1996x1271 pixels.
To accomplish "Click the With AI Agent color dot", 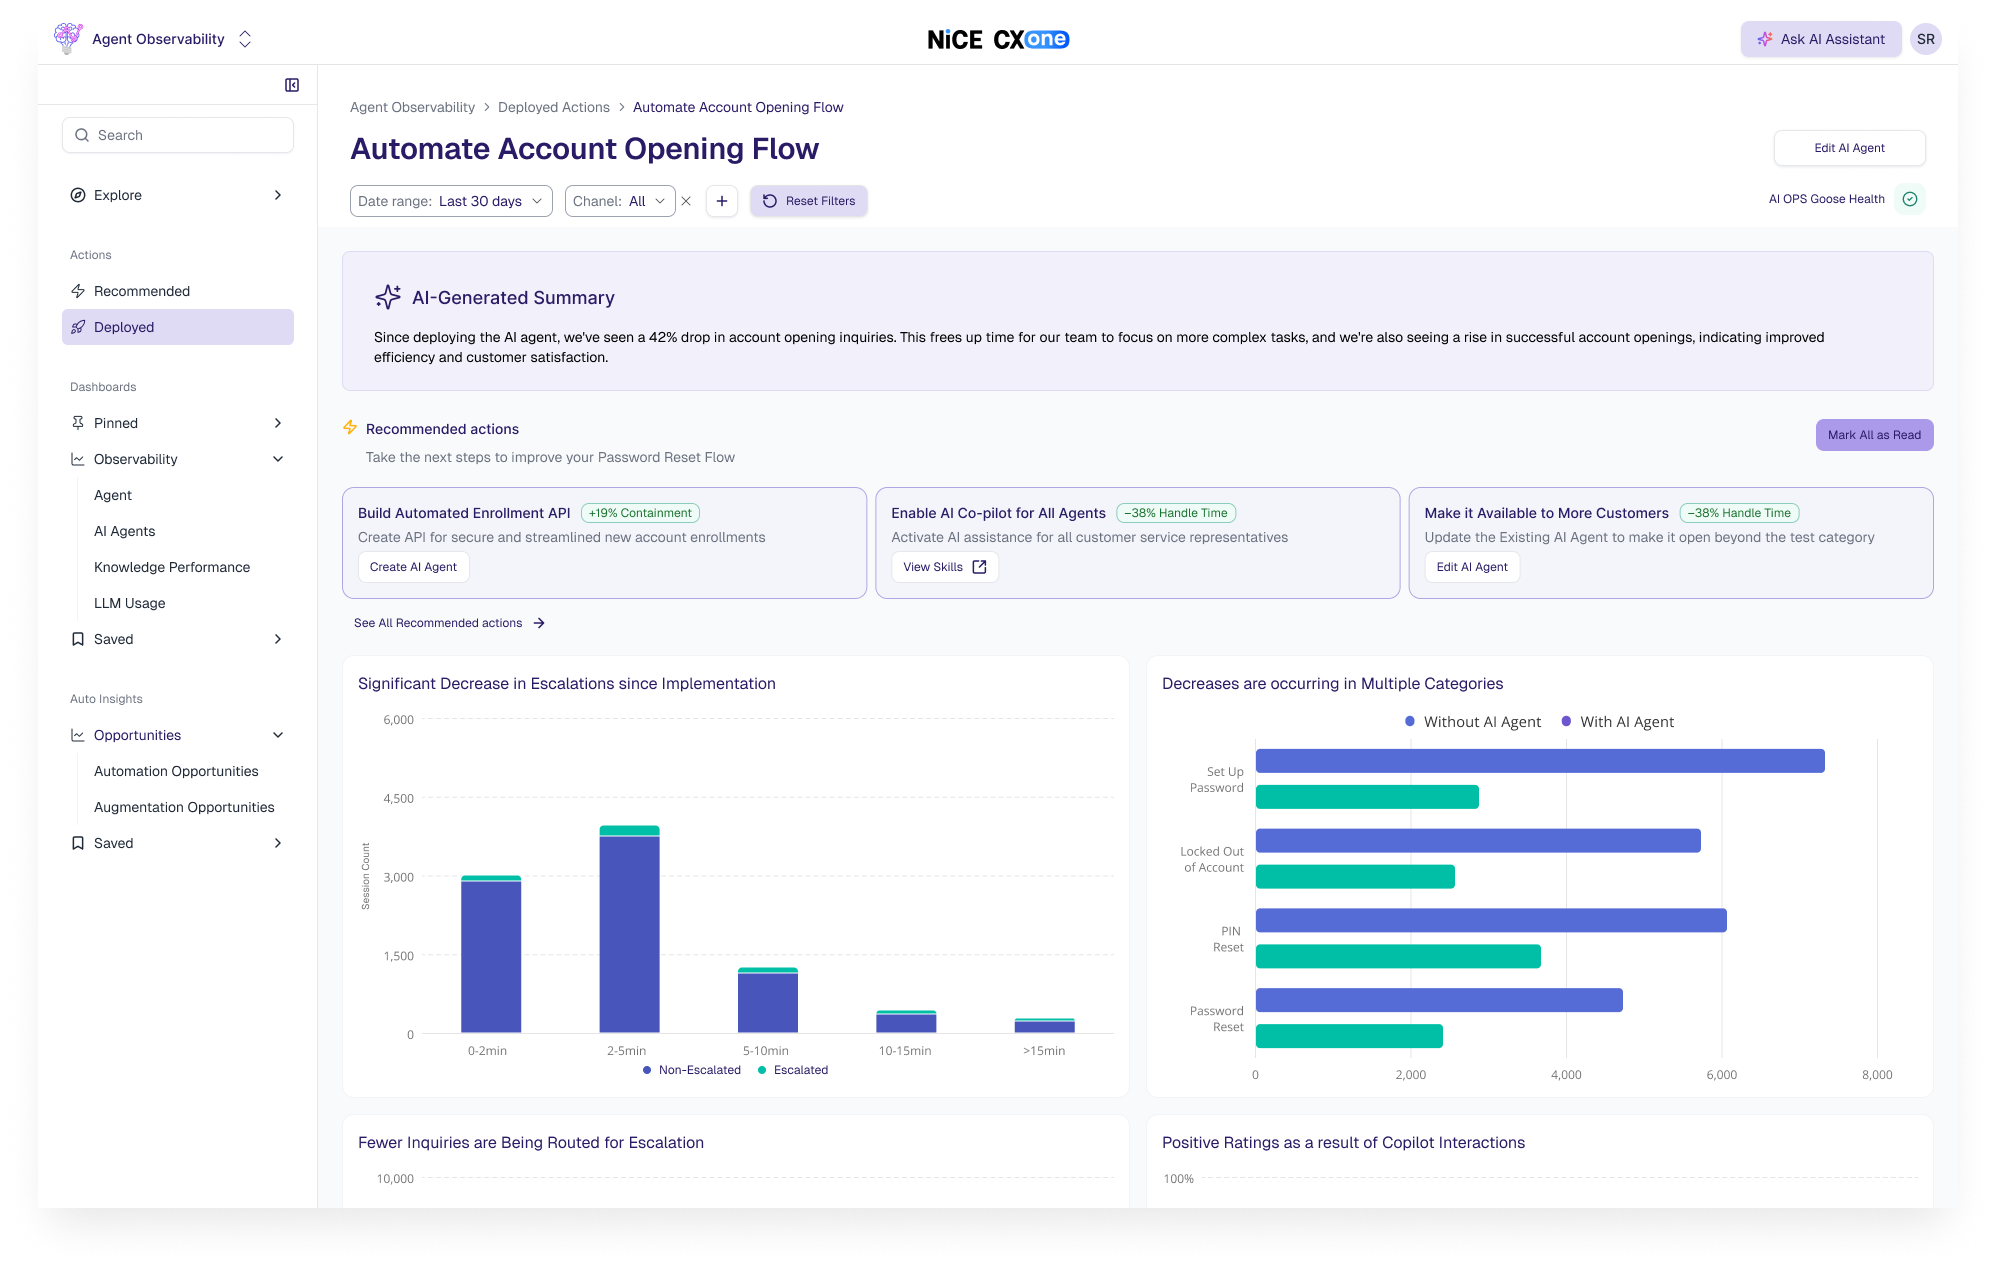I will point(1566,721).
